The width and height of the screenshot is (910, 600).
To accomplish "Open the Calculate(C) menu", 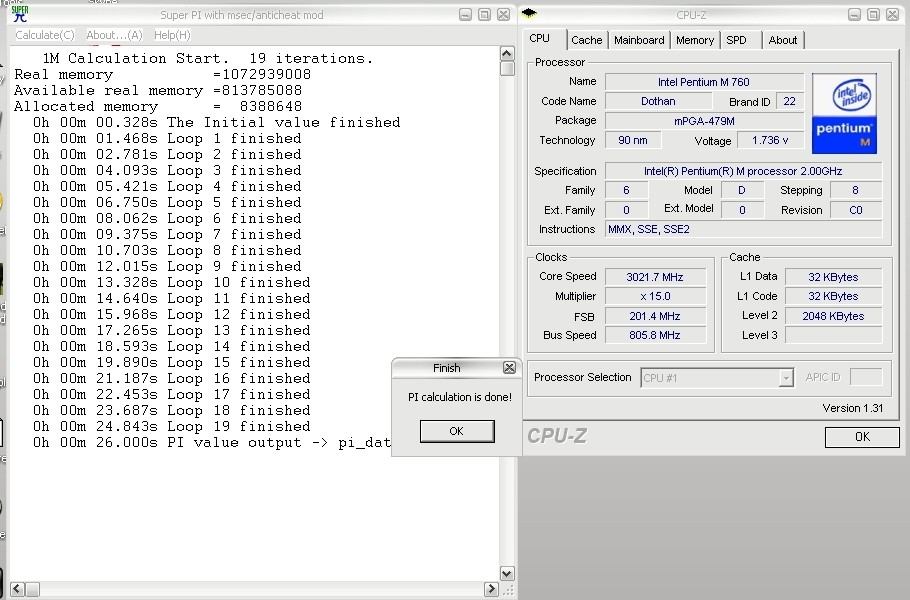I will [45, 35].
